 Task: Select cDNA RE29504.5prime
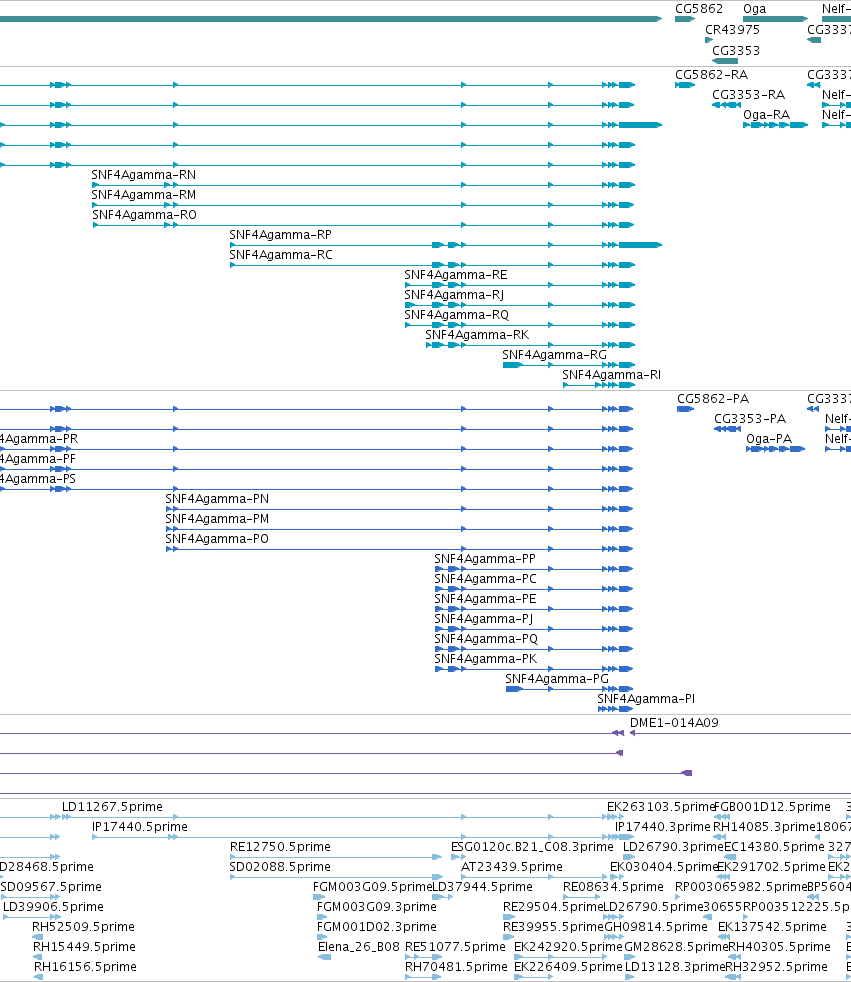click(553, 907)
